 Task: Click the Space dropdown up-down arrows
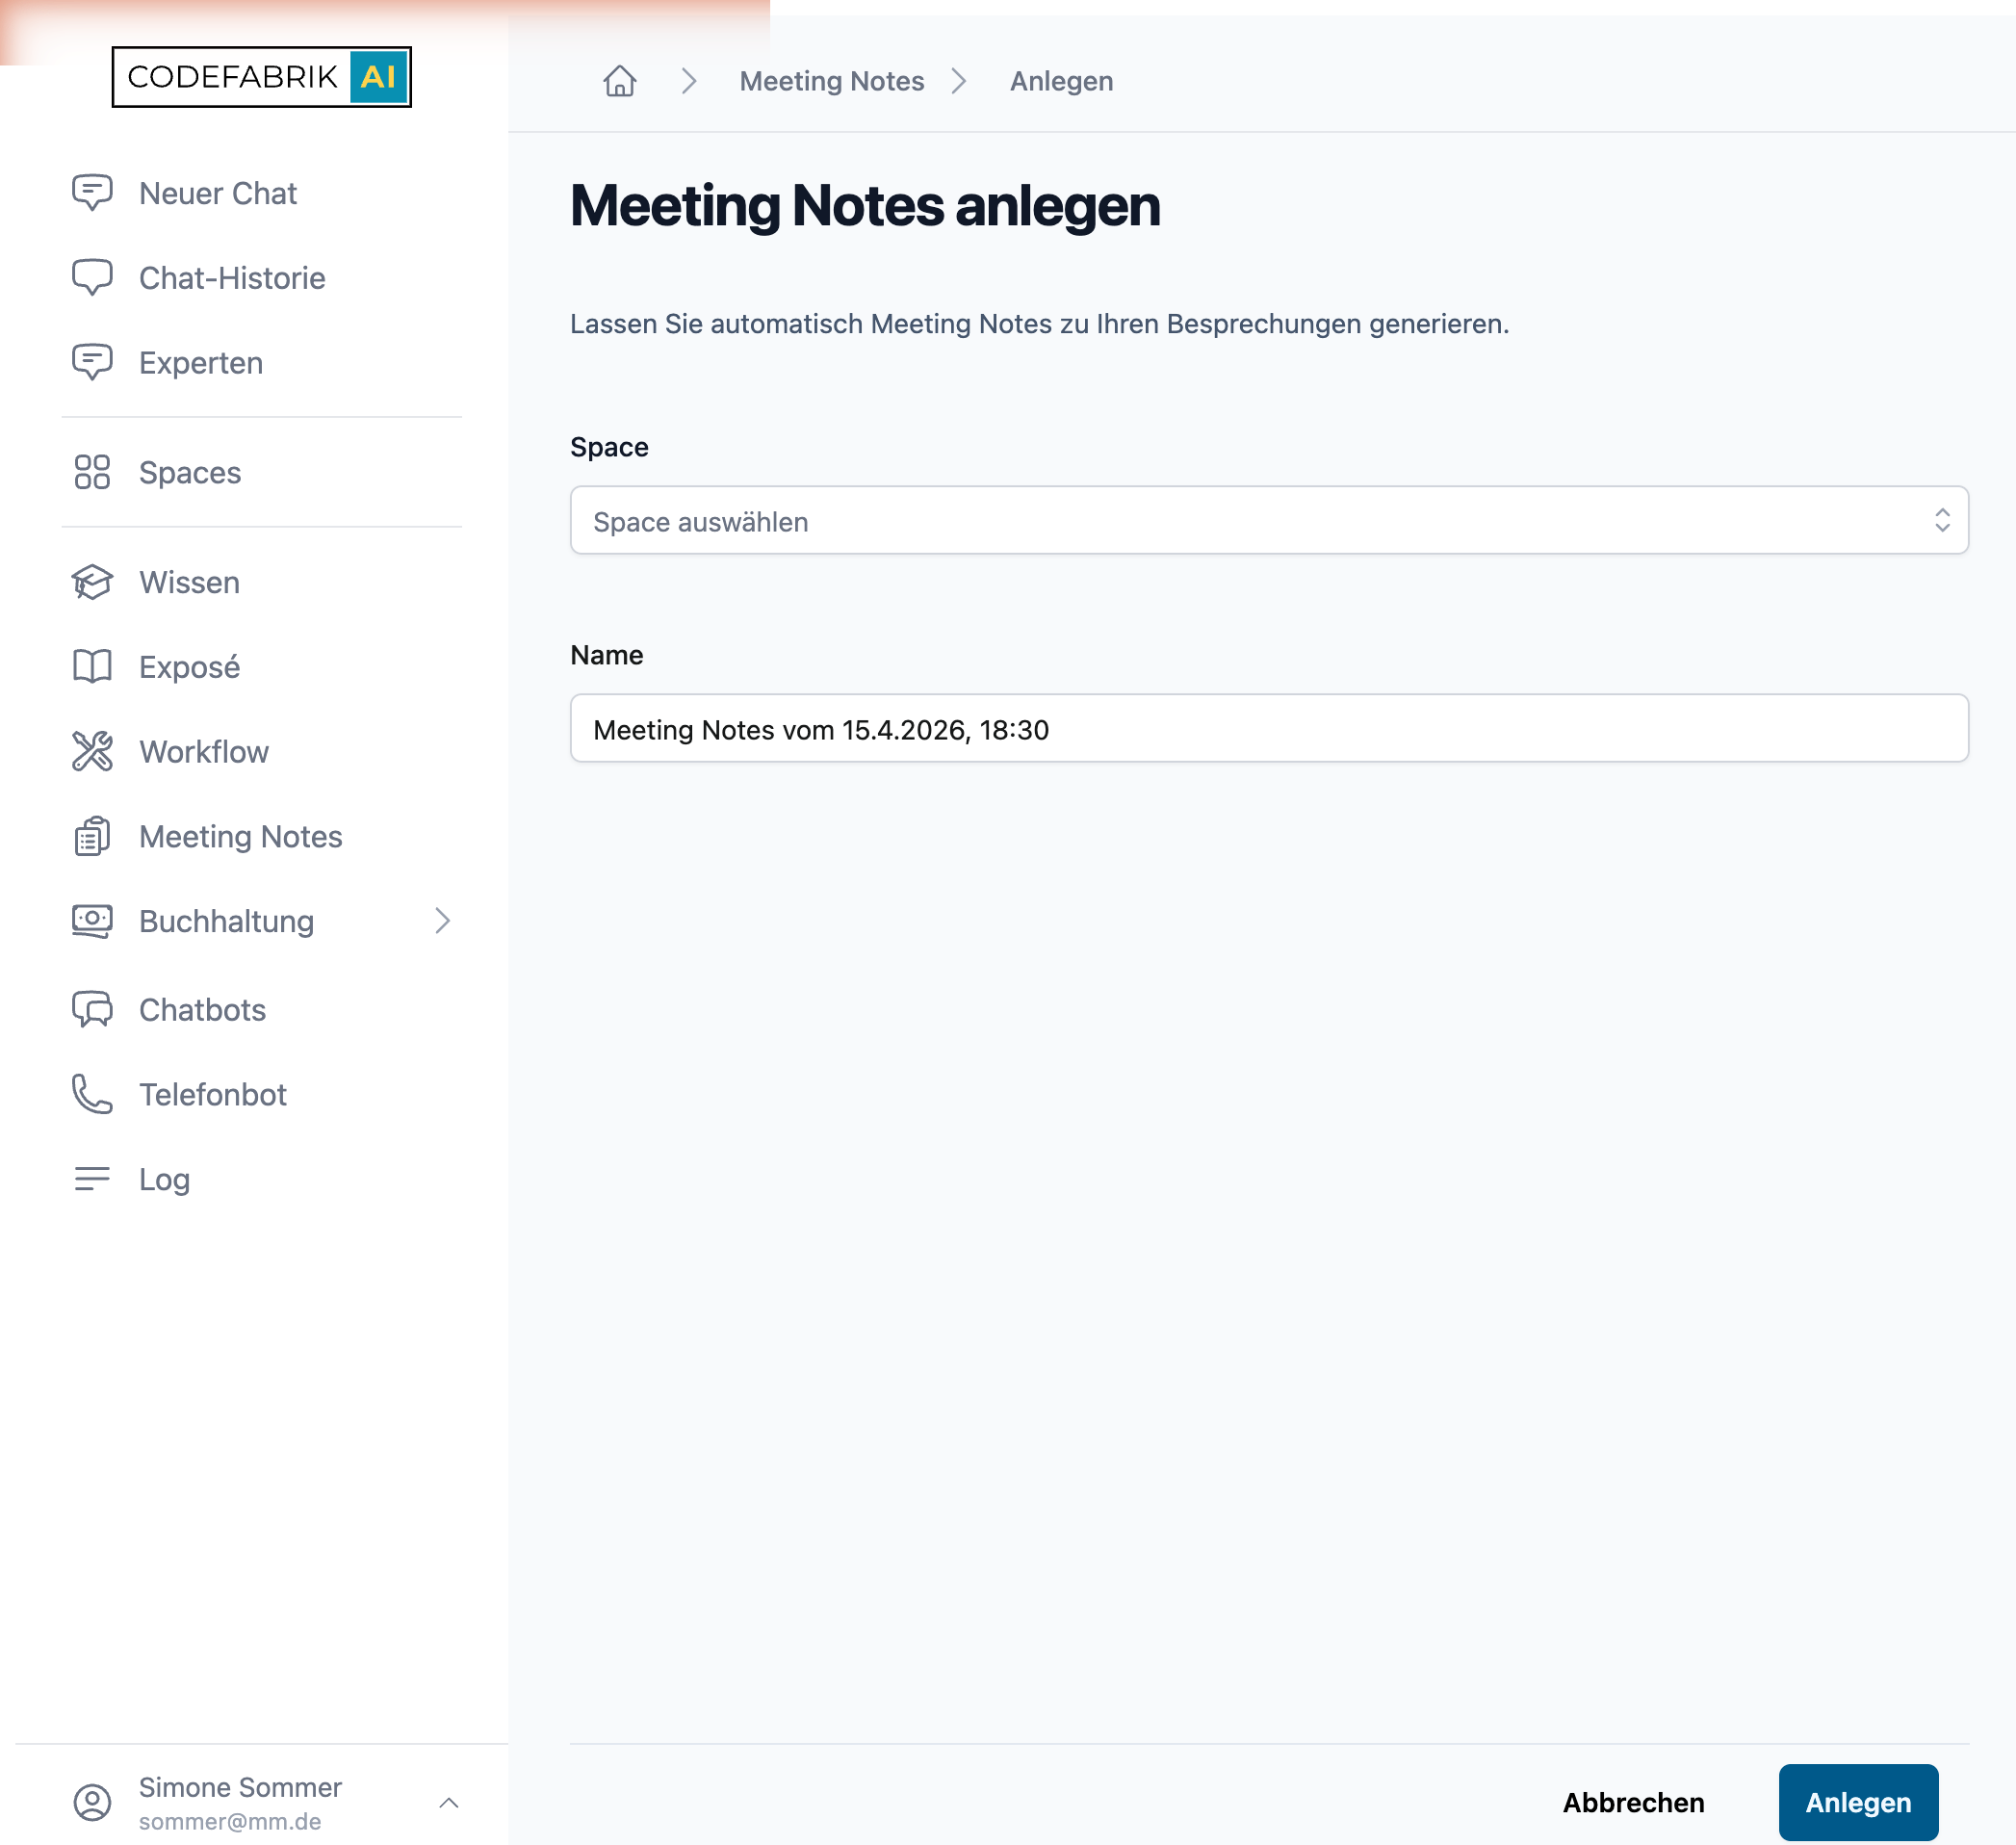tap(1942, 520)
